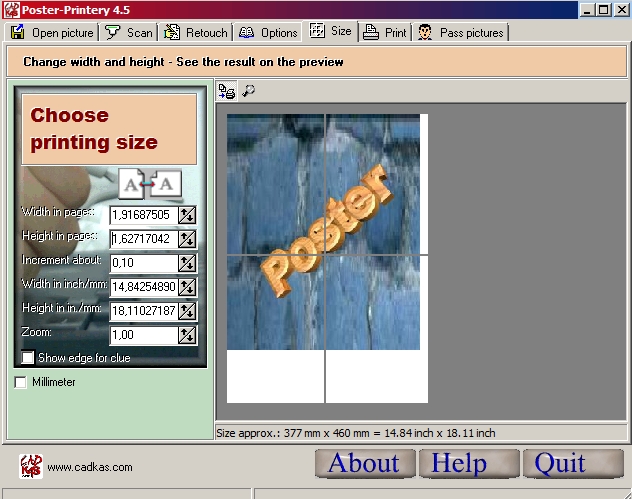Click the CADKAS logo icon
The height and width of the screenshot is (499, 632).
click(31, 466)
